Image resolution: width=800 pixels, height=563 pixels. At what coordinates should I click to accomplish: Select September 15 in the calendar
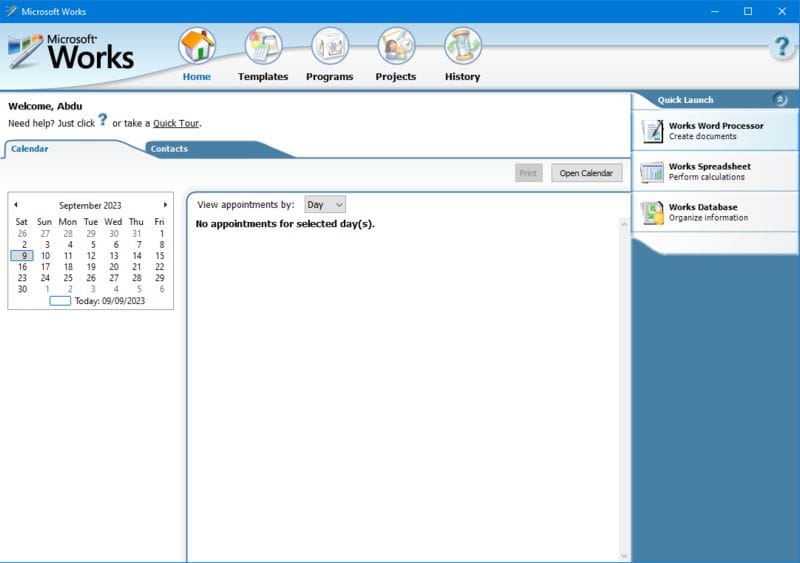point(159,256)
